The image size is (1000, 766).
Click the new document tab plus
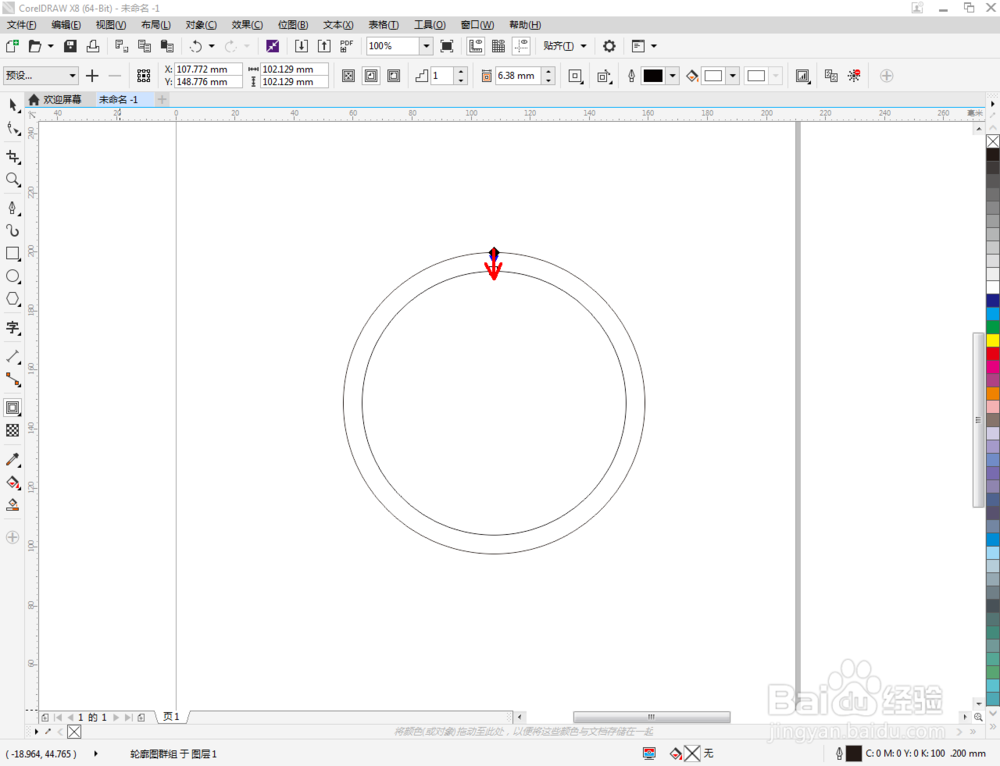click(162, 99)
